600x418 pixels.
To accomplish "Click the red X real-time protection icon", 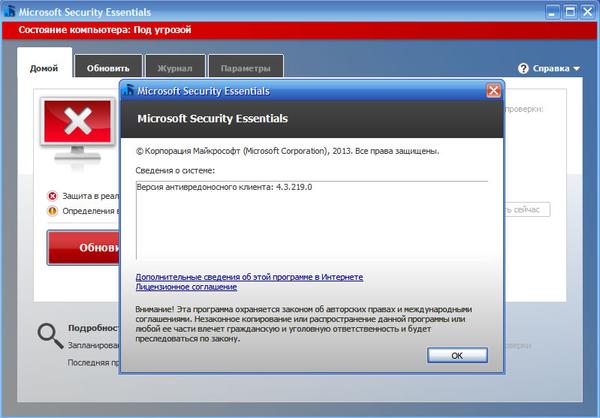I will 52,196.
